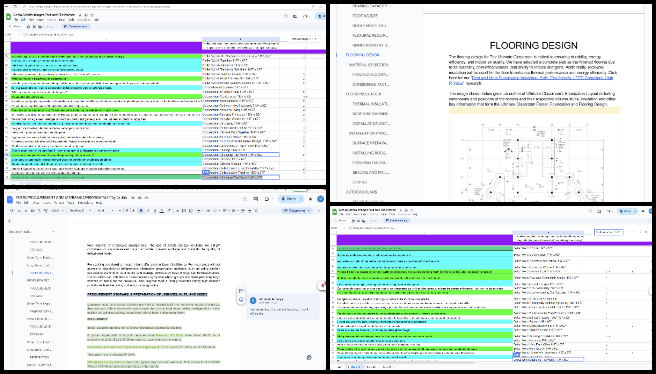Open the Suggesting mode dropdown
The image size is (656, 374).
[x=297, y=210]
